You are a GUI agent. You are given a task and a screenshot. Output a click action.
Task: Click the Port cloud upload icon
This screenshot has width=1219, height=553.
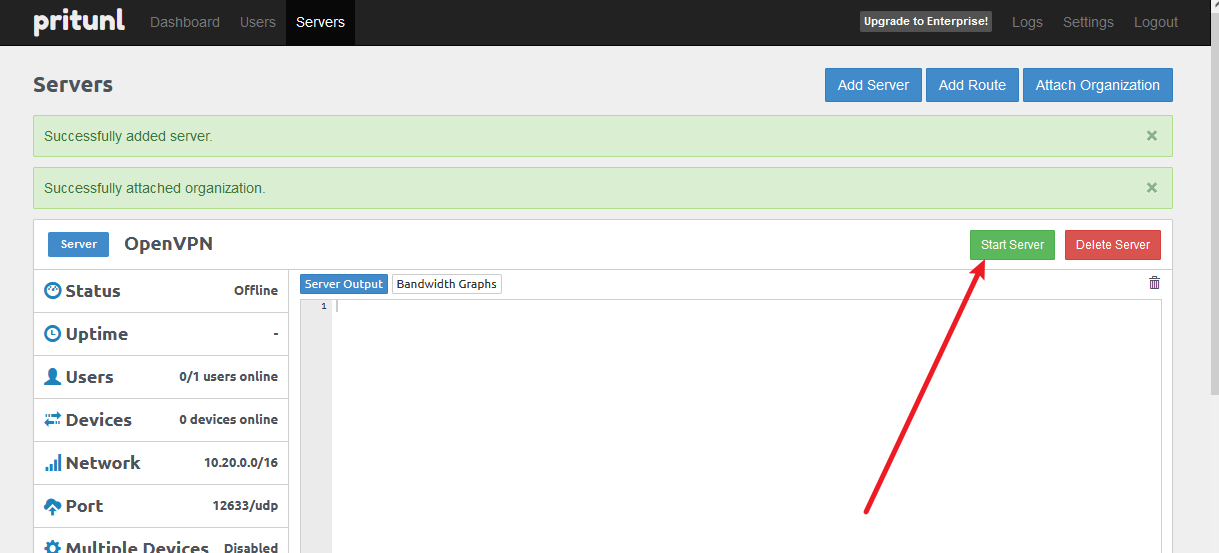[53, 507]
